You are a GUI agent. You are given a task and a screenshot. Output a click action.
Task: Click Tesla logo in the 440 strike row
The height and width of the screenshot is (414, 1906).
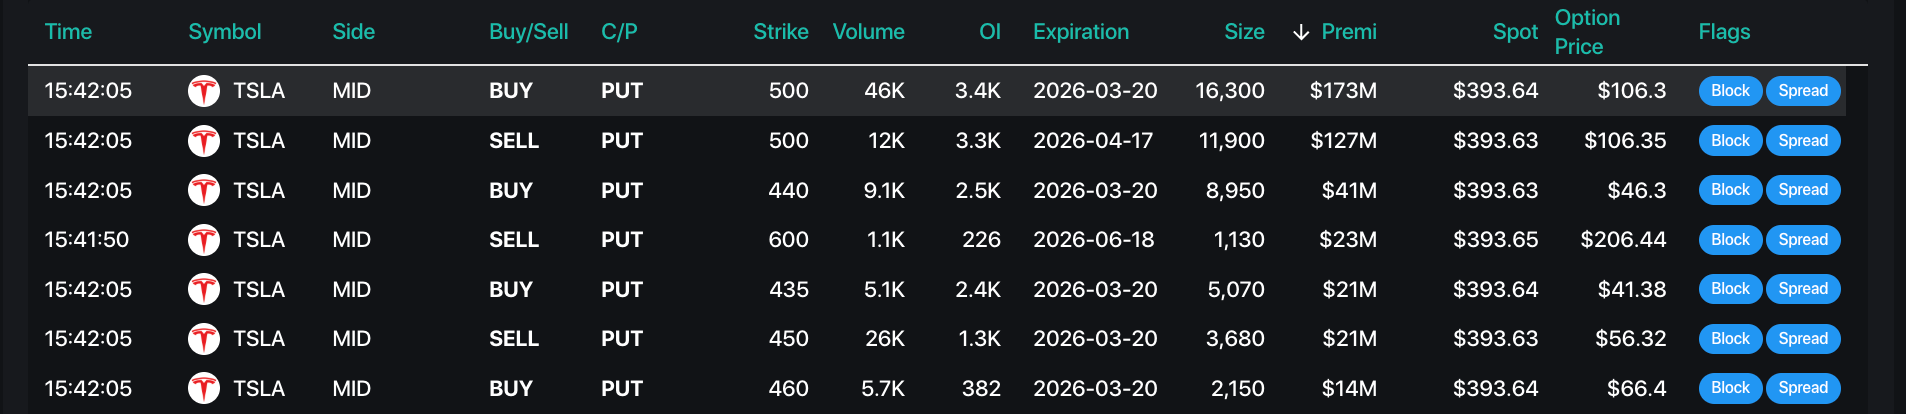[204, 190]
